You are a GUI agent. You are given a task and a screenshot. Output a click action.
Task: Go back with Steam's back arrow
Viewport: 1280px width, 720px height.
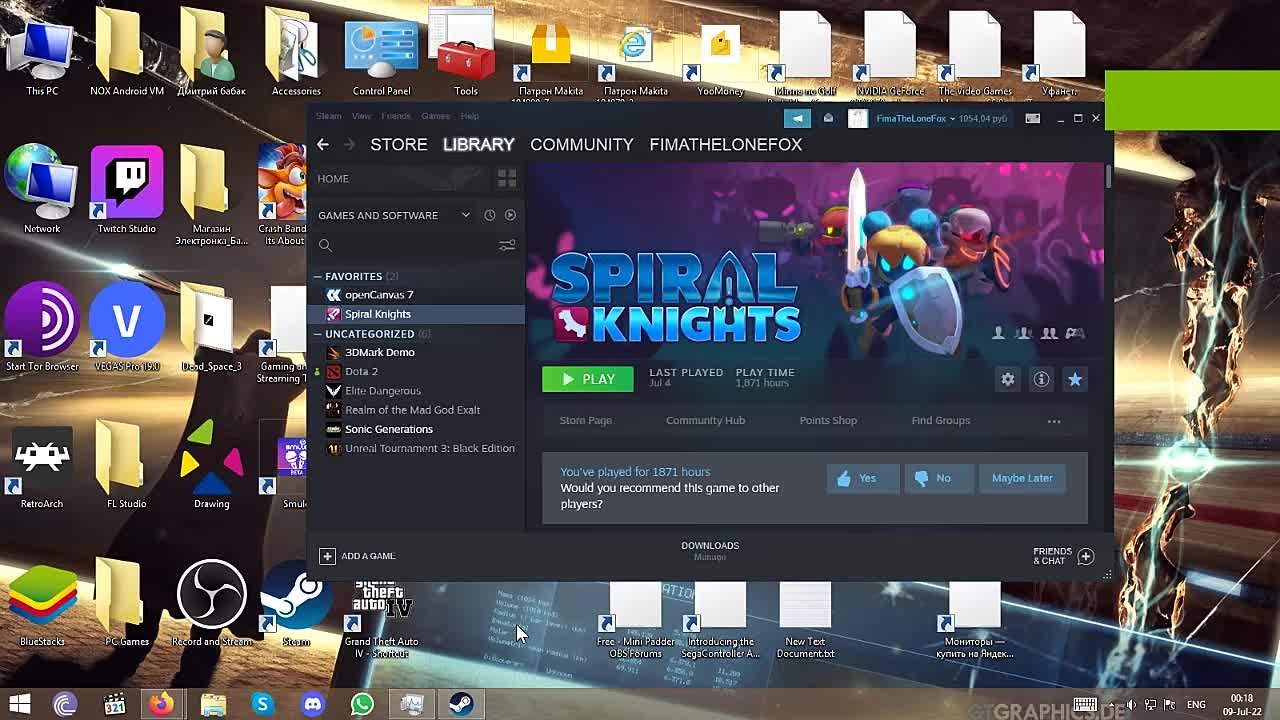322,144
